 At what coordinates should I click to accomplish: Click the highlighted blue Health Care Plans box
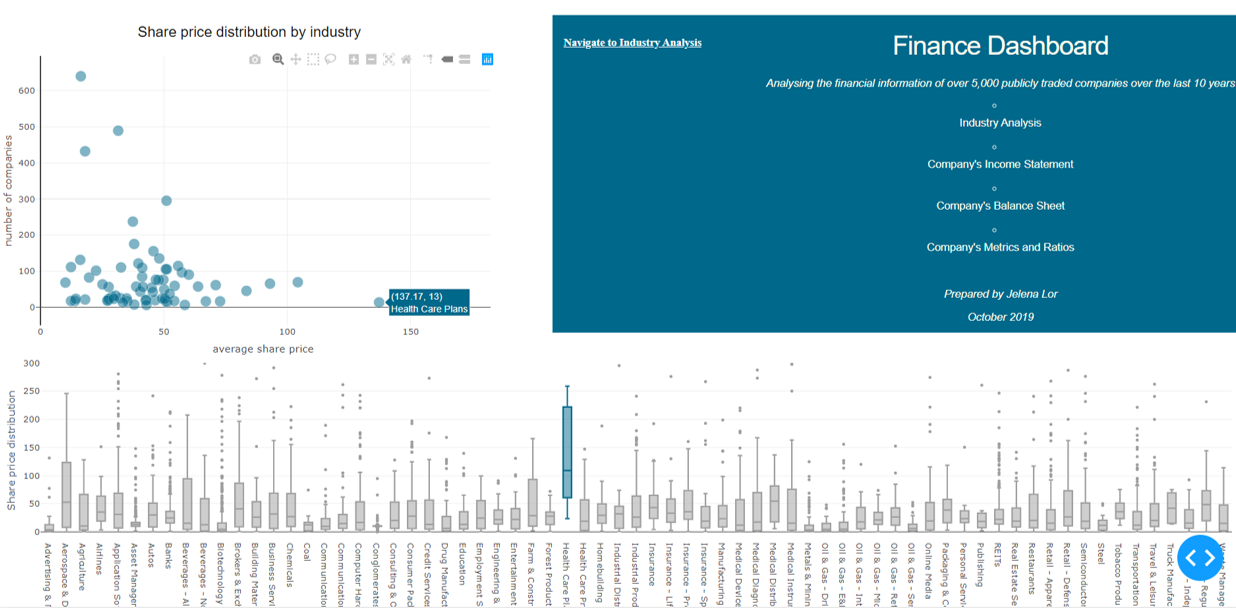point(567,452)
